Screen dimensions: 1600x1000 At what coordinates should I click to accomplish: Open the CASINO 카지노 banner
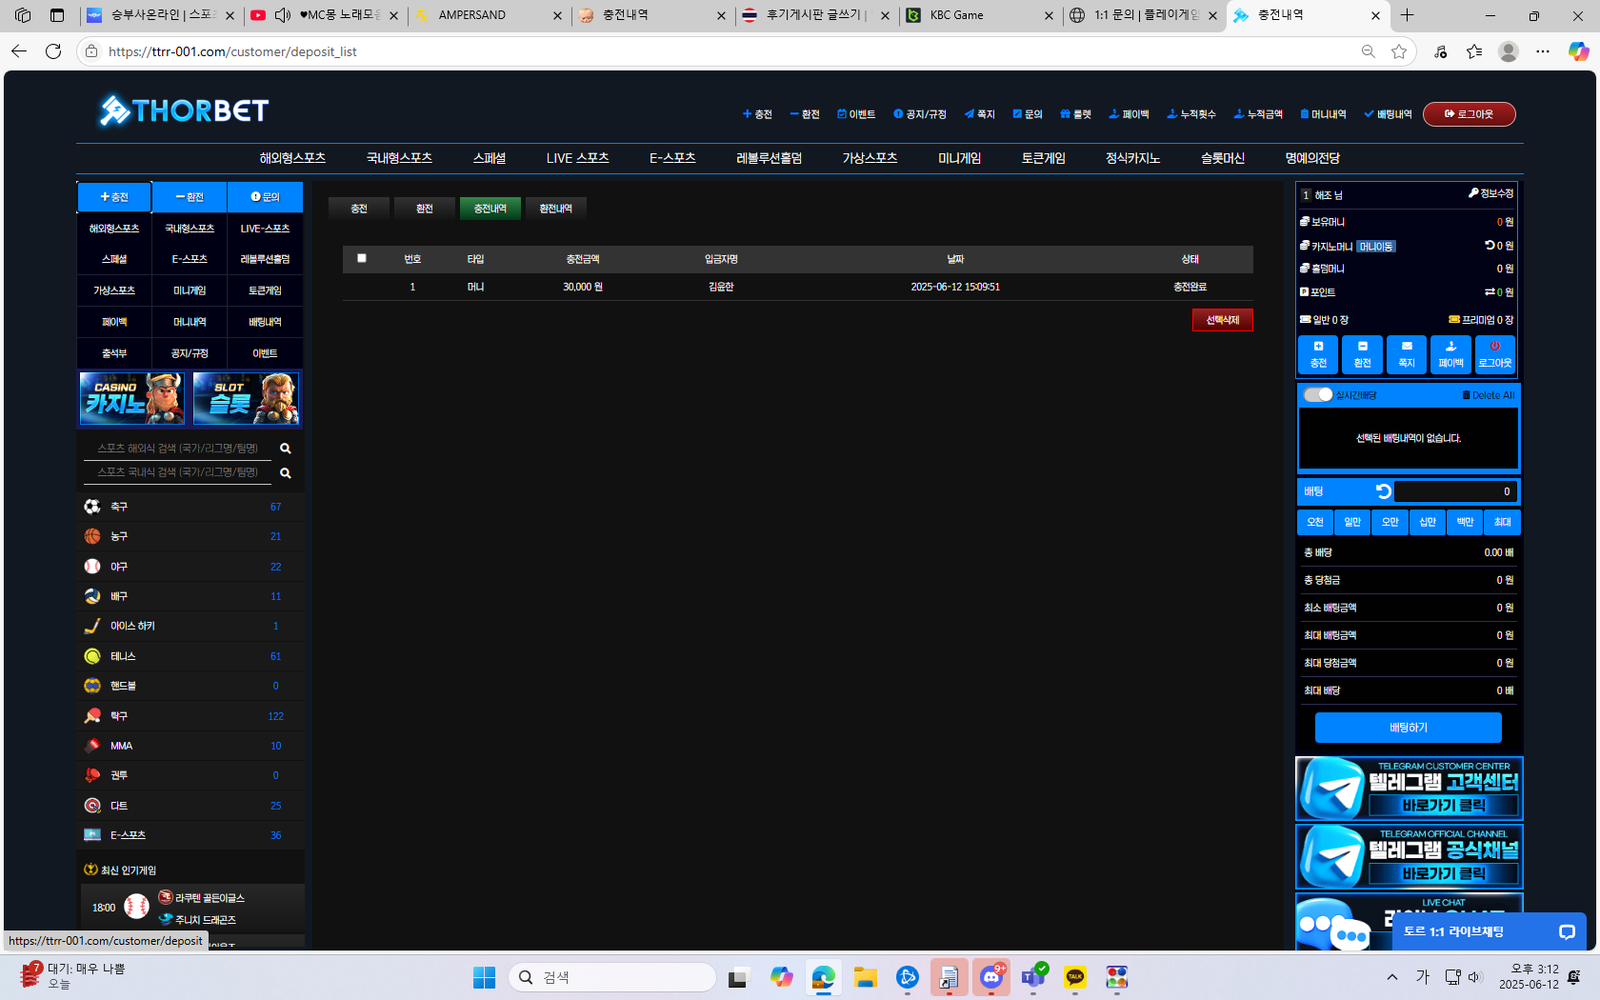click(x=132, y=398)
